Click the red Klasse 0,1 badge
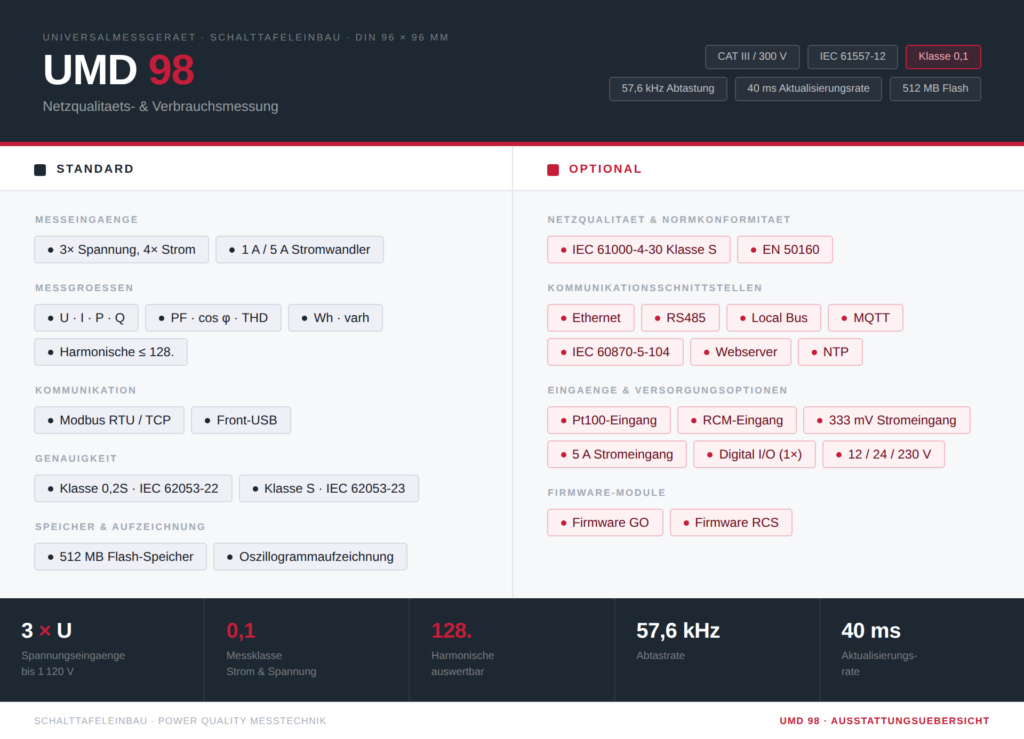Image resolution: width=1024 pixels, height=739 pixels. click(943, 57)
